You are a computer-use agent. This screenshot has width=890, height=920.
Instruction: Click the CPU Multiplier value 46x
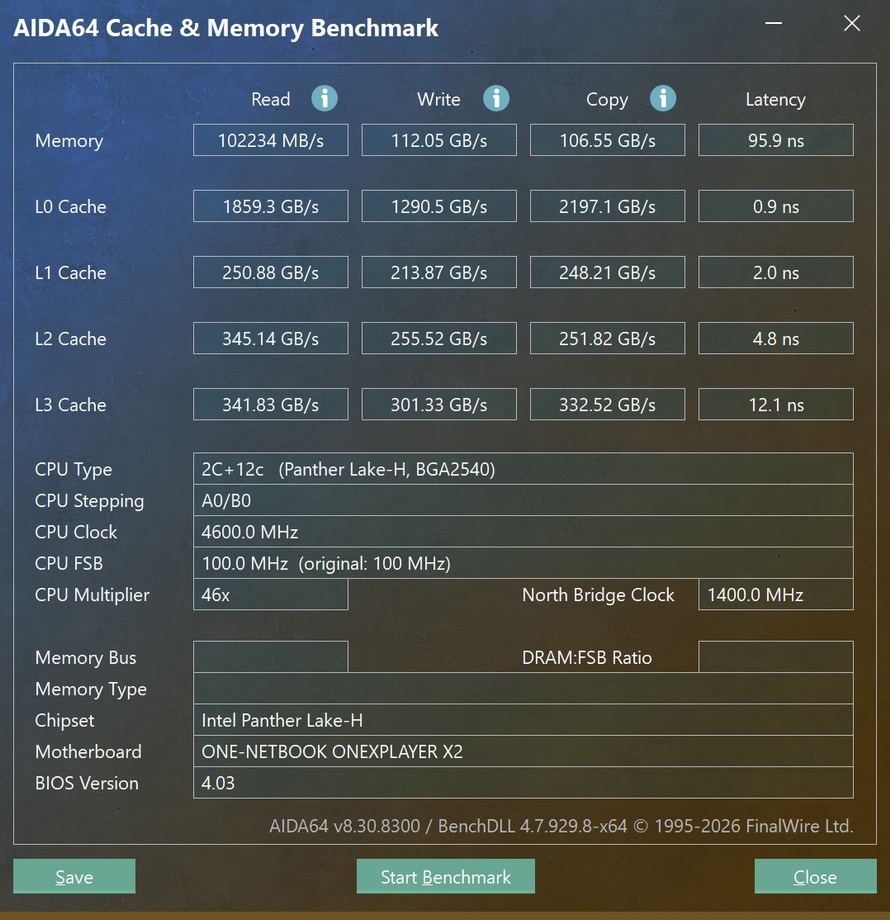pyautogui.click(x=270, y=594)
